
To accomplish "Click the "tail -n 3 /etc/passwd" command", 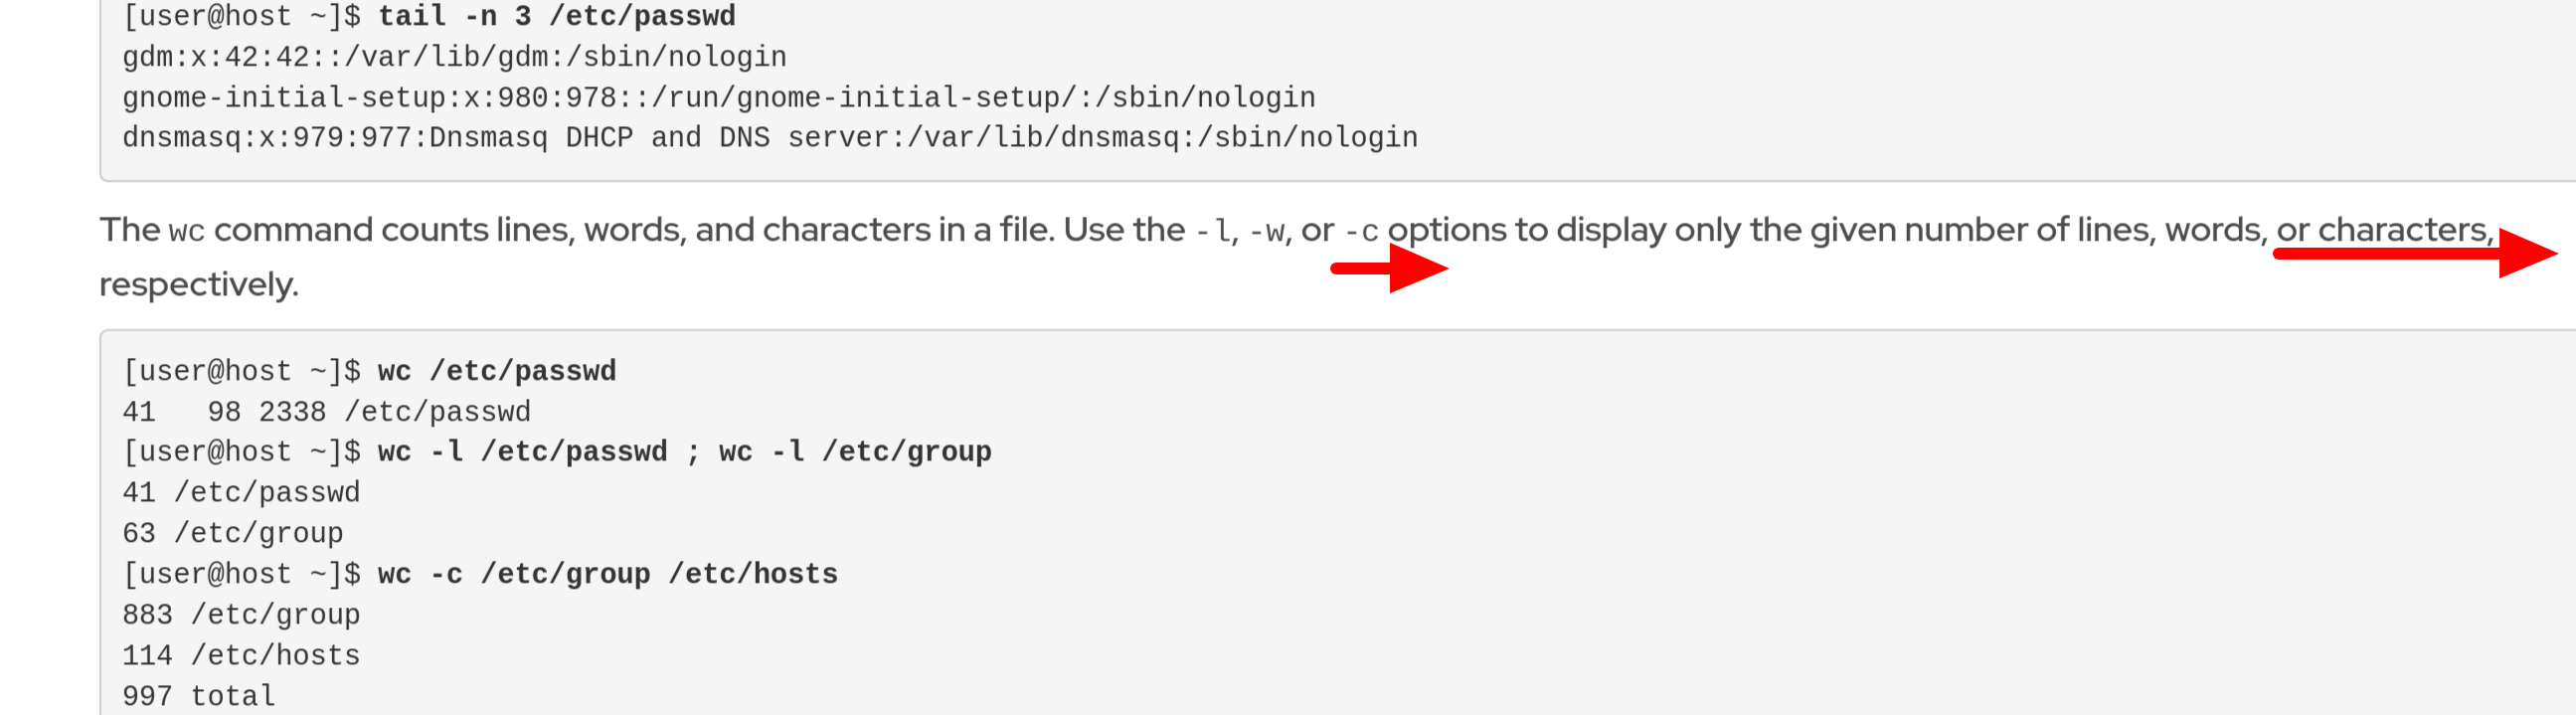I will (556, 17).
